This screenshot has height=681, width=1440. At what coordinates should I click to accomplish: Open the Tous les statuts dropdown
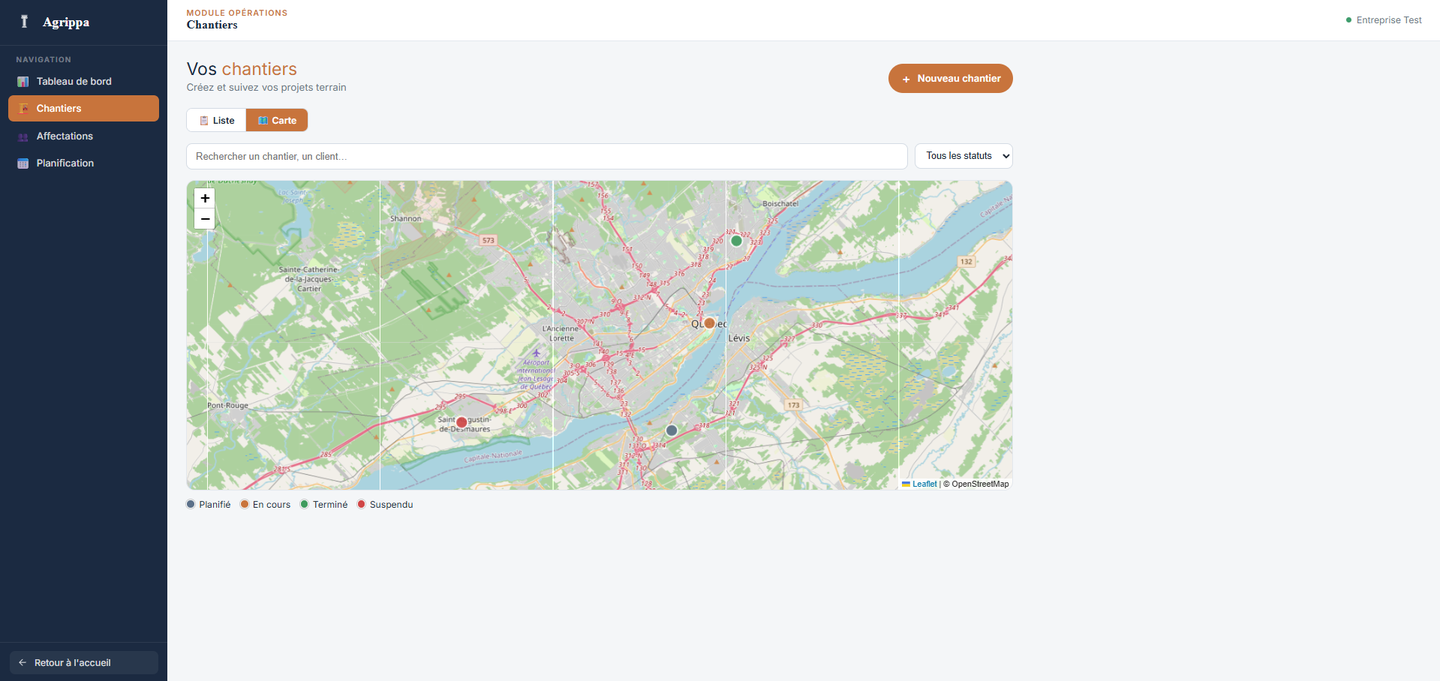pyautogui.click(x=964, y=156)
